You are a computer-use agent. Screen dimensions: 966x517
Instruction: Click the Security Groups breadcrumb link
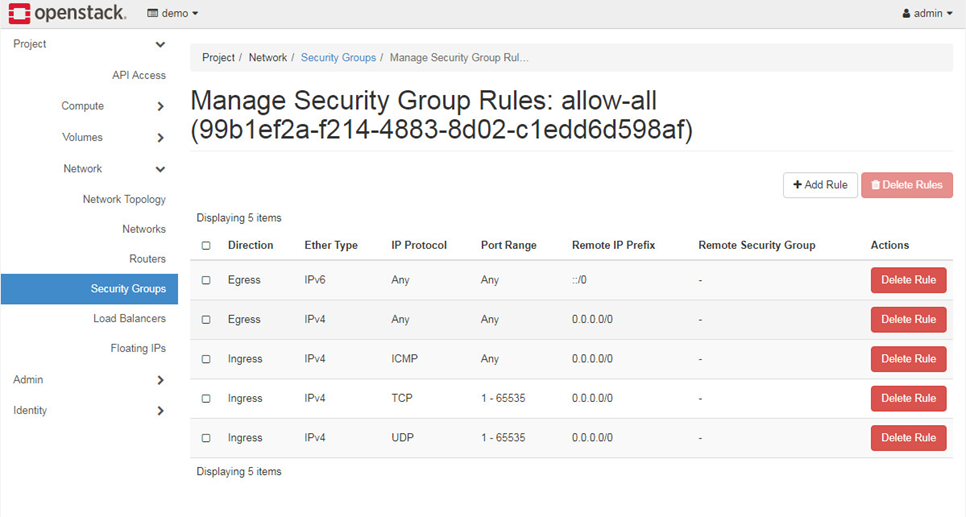(x=338, y=58)
